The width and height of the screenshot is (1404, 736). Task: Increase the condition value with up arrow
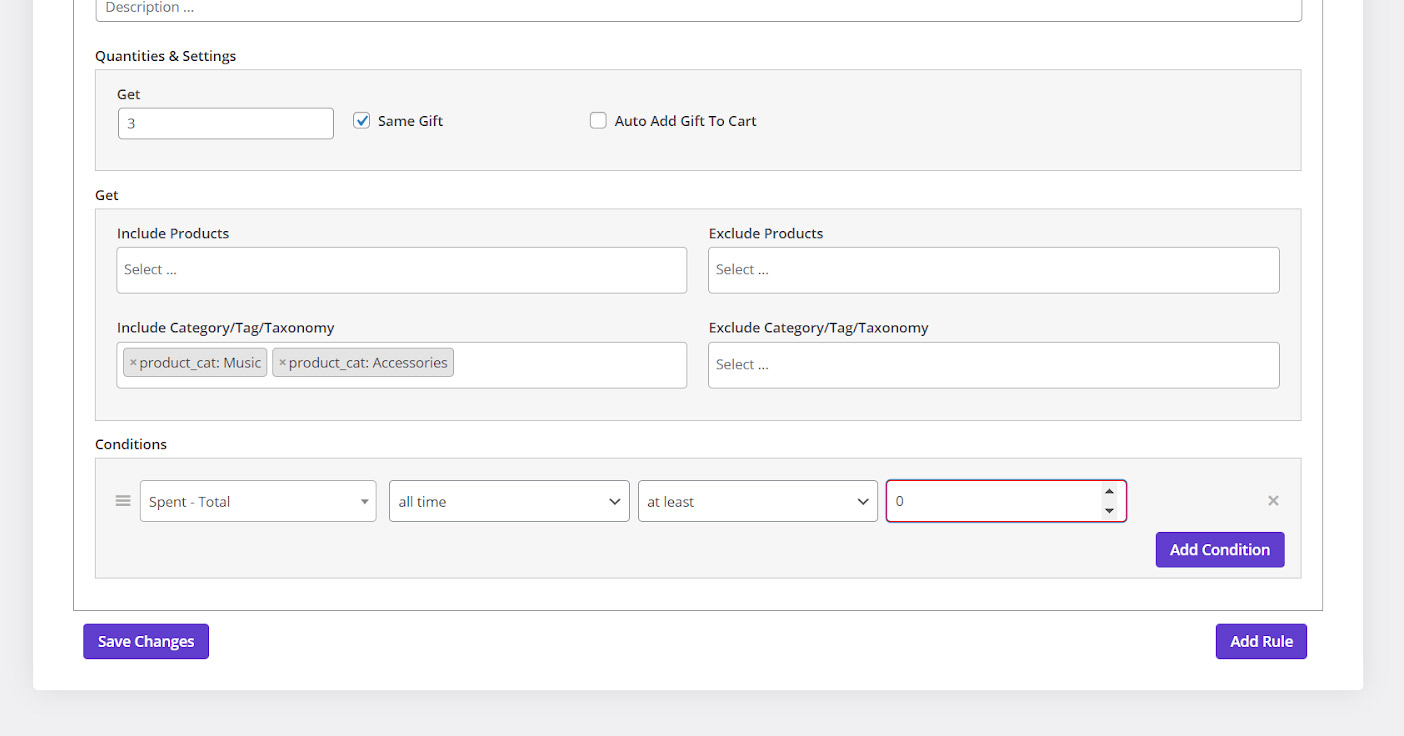[1109, 492]
